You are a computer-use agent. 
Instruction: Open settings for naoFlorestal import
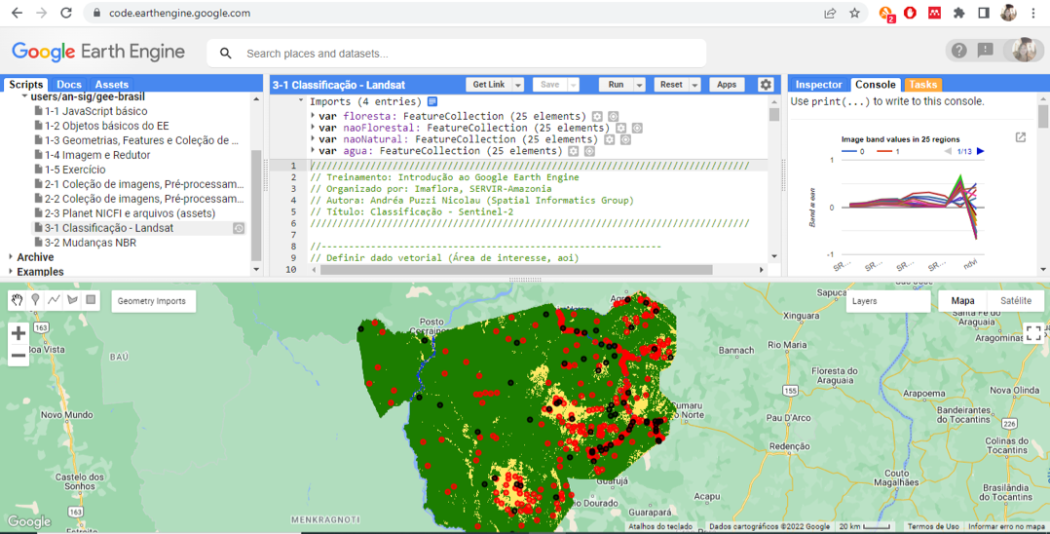(x=621, y=128)
